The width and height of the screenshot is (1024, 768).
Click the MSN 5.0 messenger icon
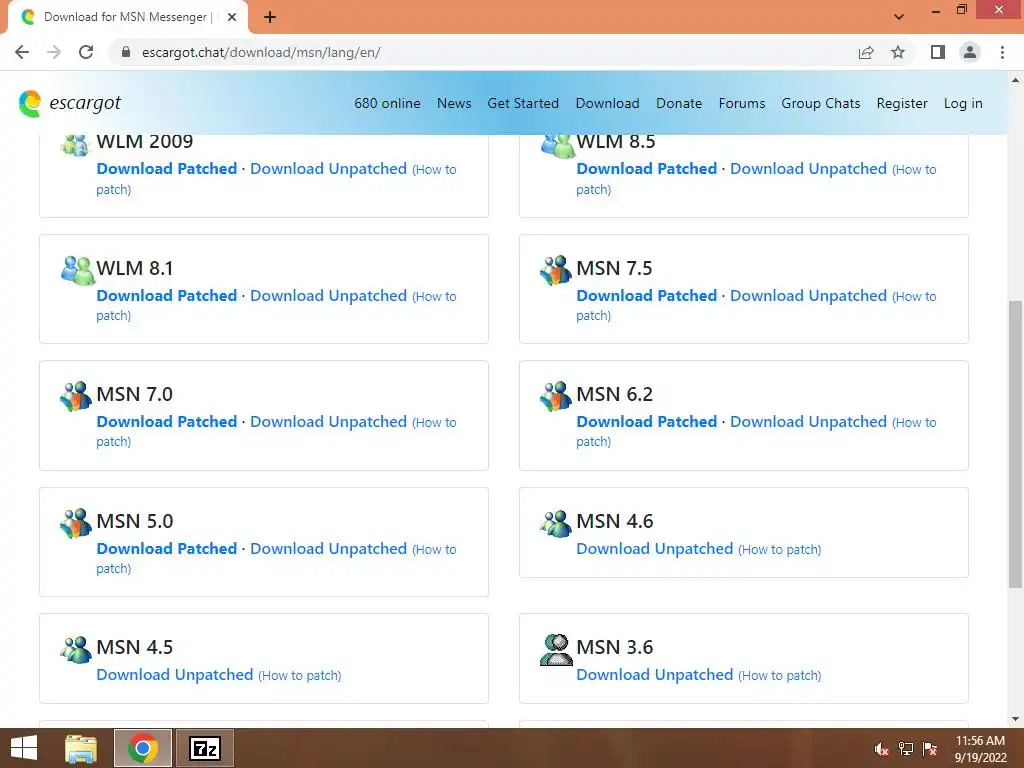click(x=76, y=522)
